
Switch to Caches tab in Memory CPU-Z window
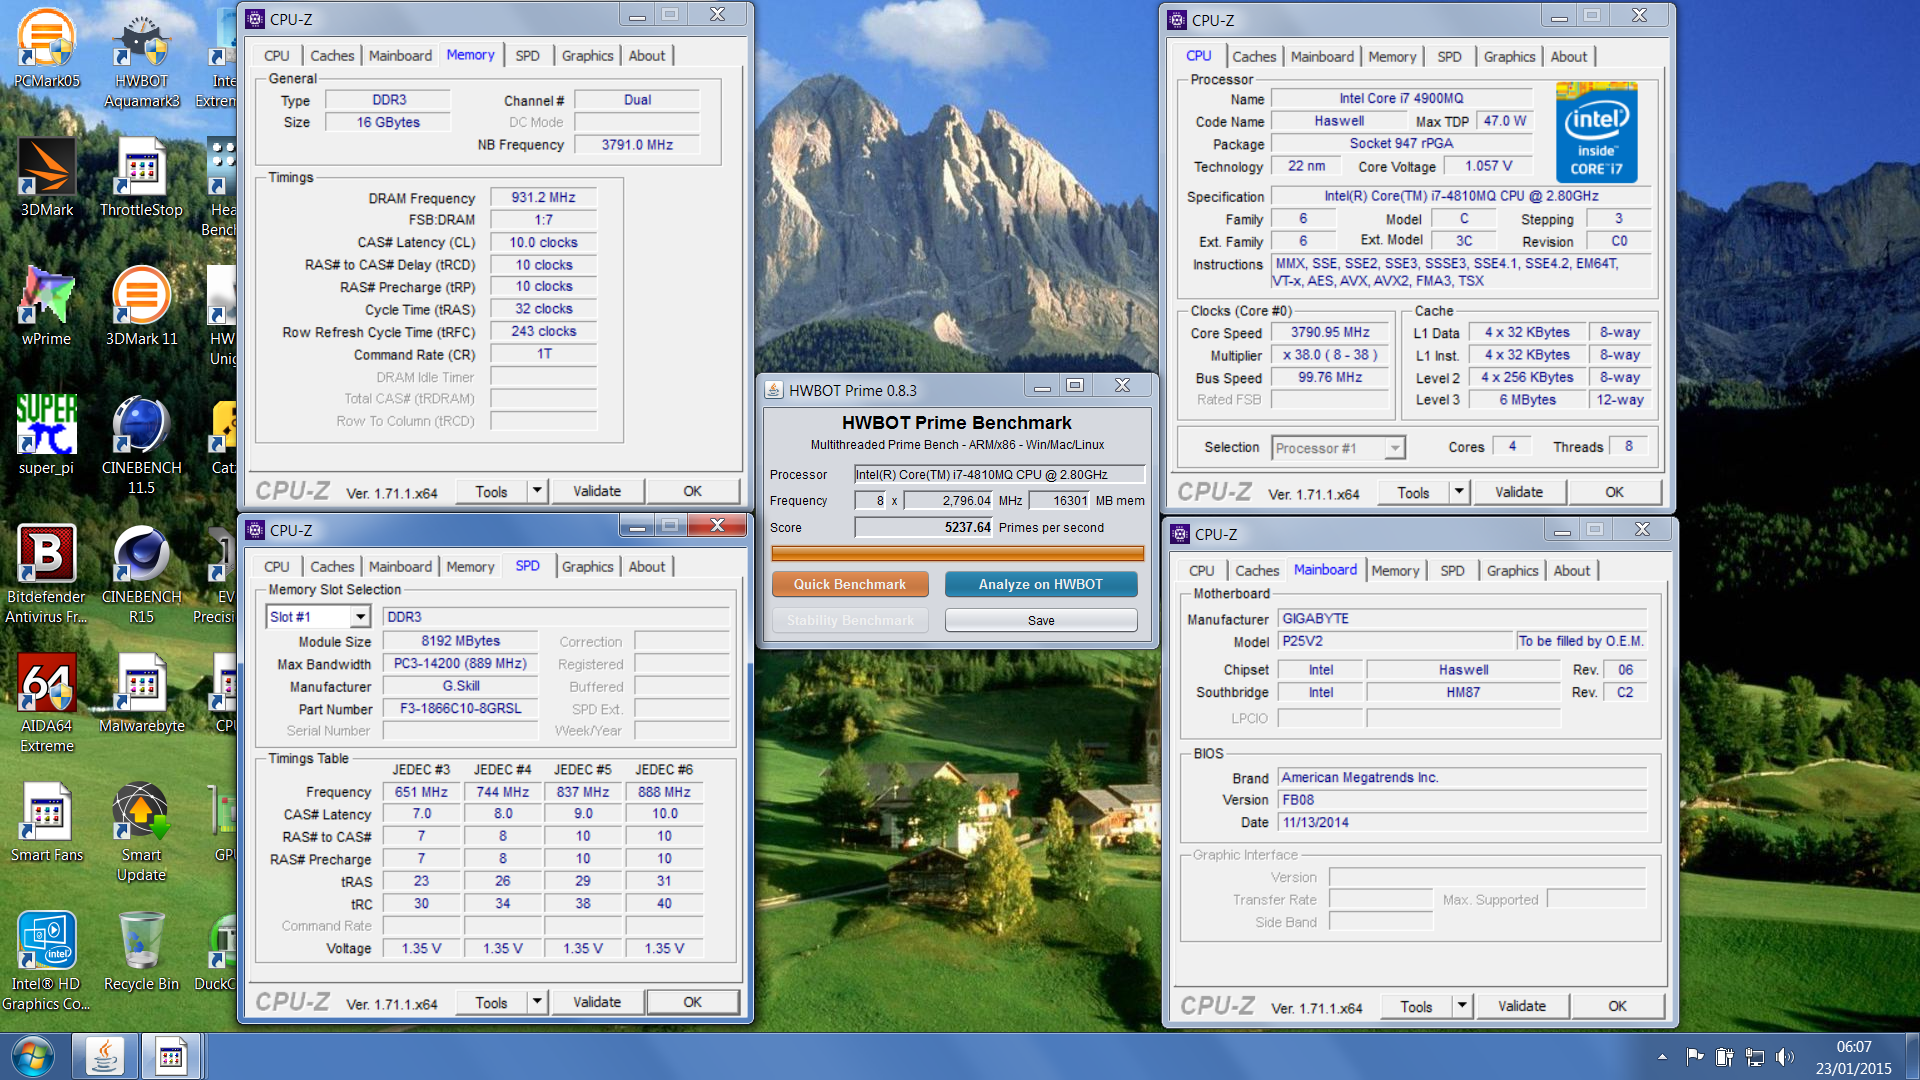(x=332, y=56)
